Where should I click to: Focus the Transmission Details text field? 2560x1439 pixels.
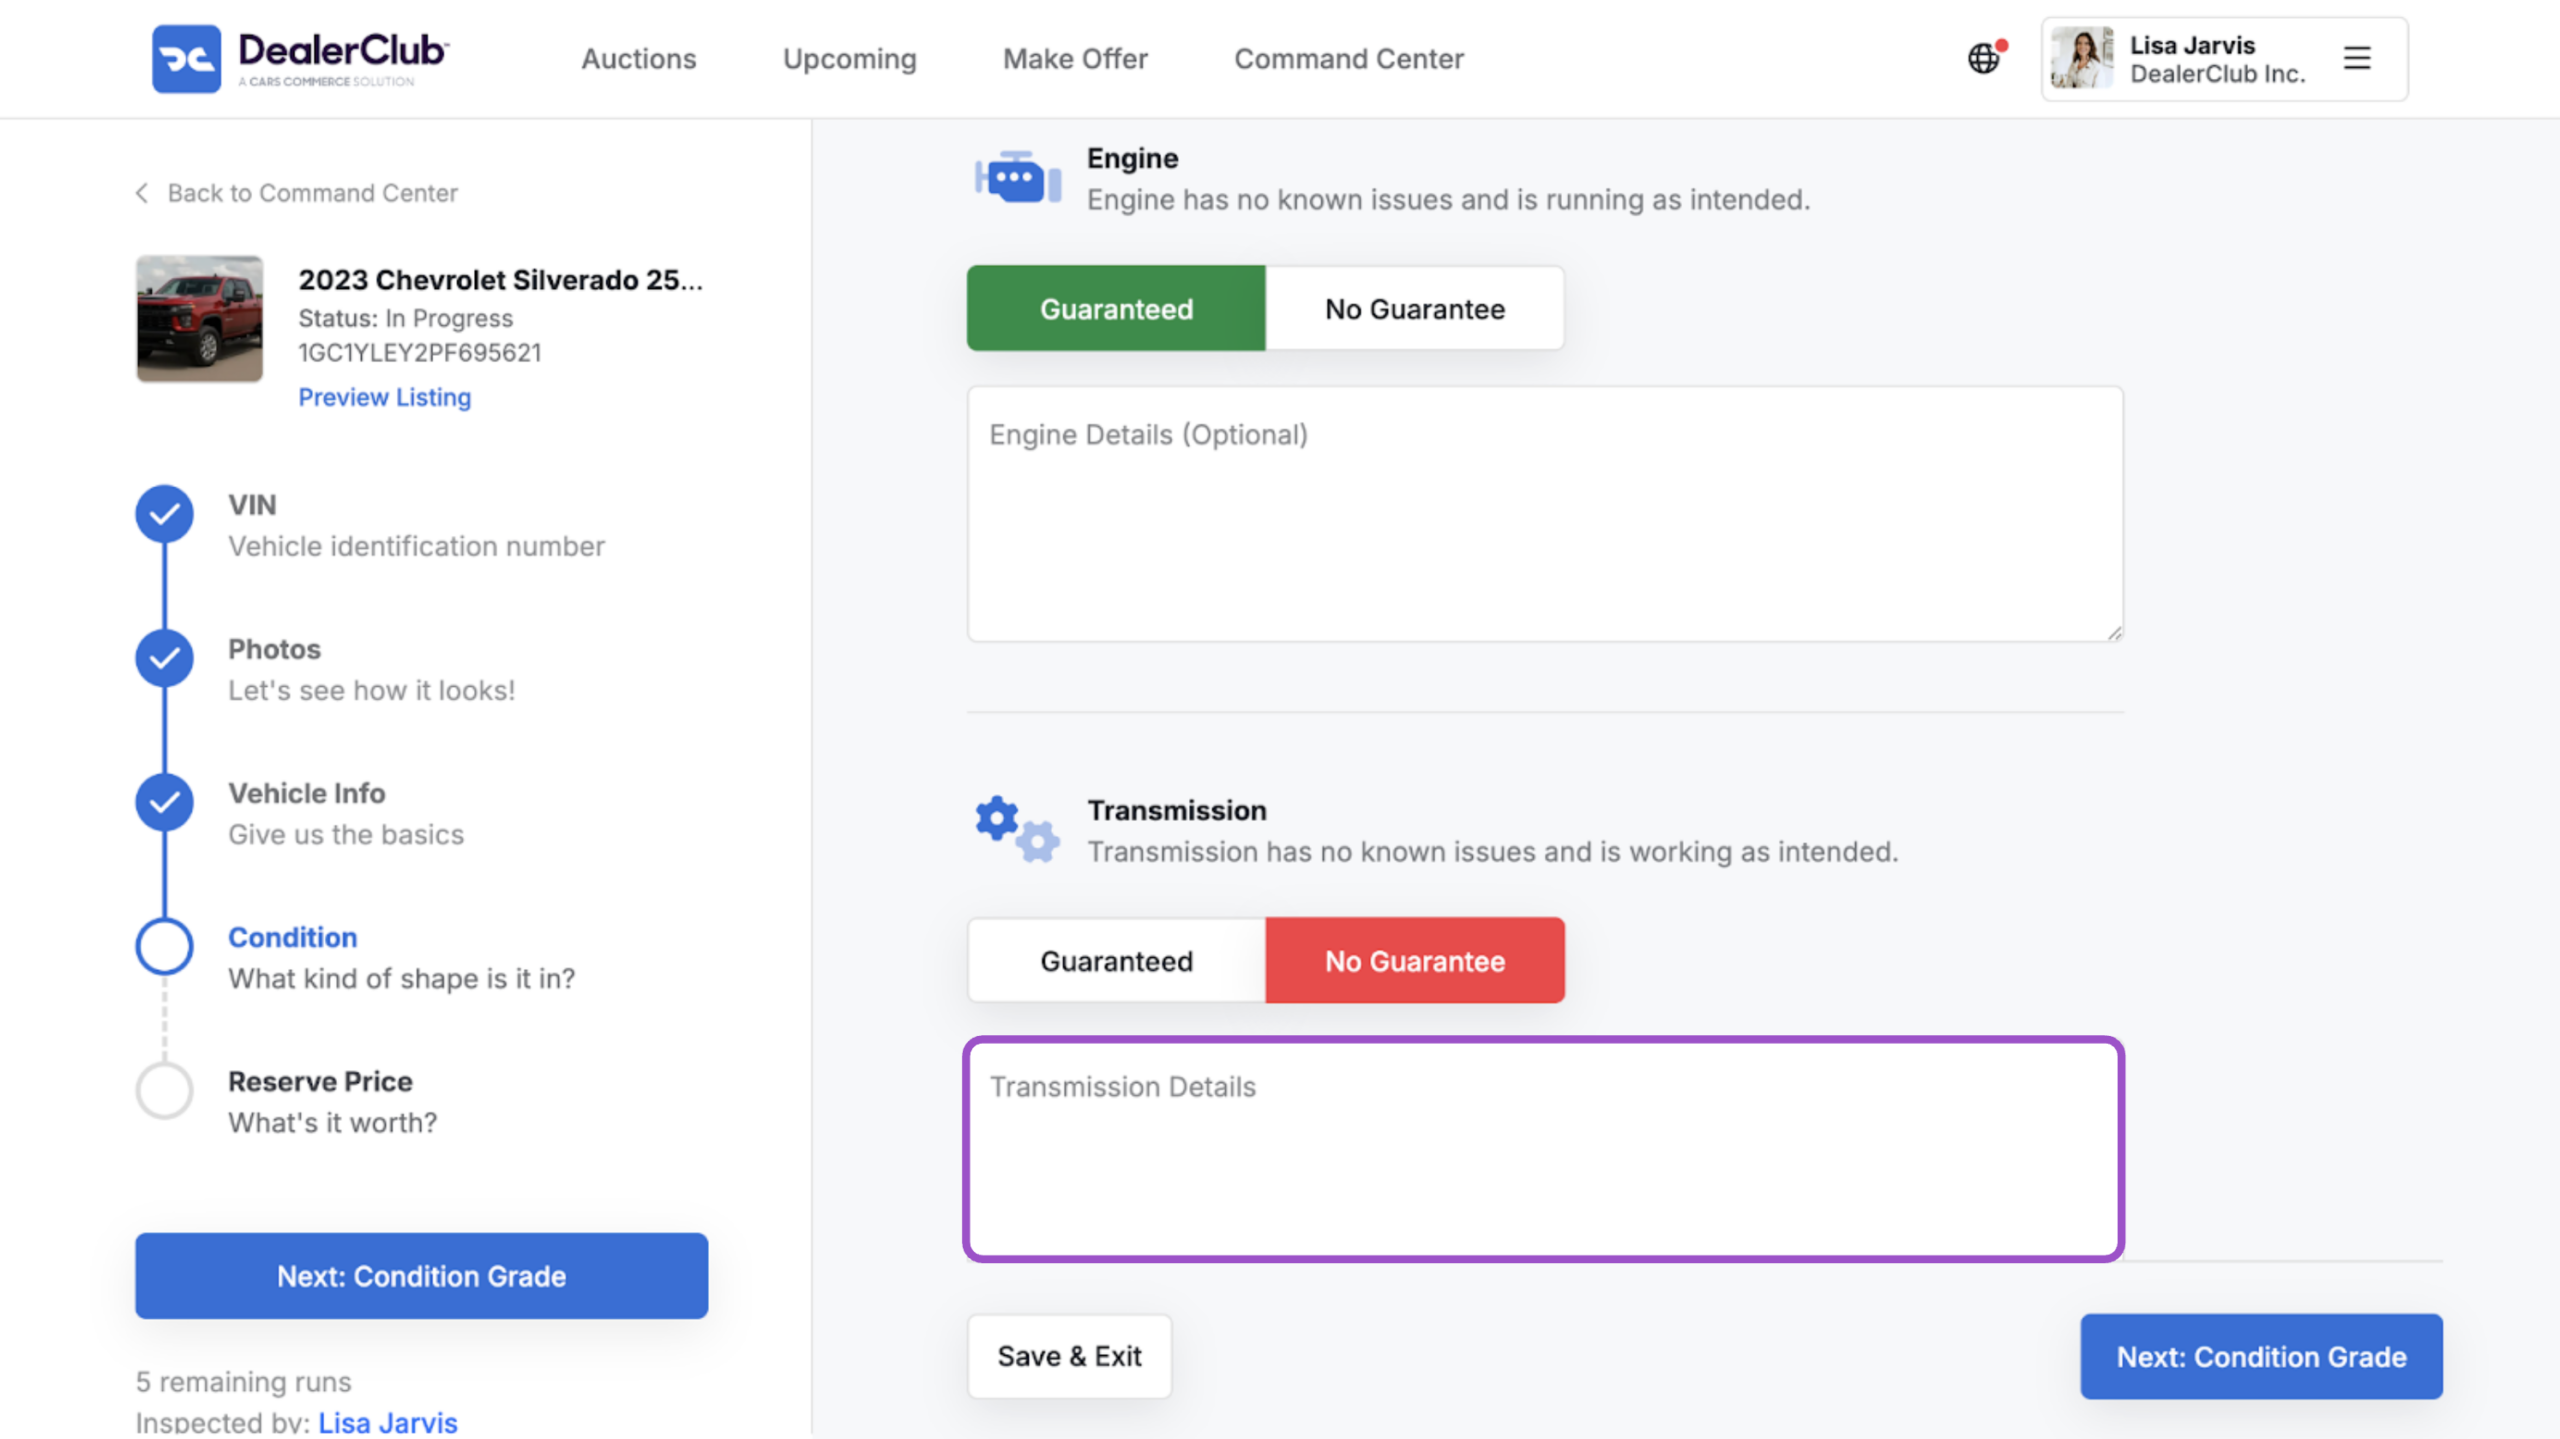[1544, 1149]
